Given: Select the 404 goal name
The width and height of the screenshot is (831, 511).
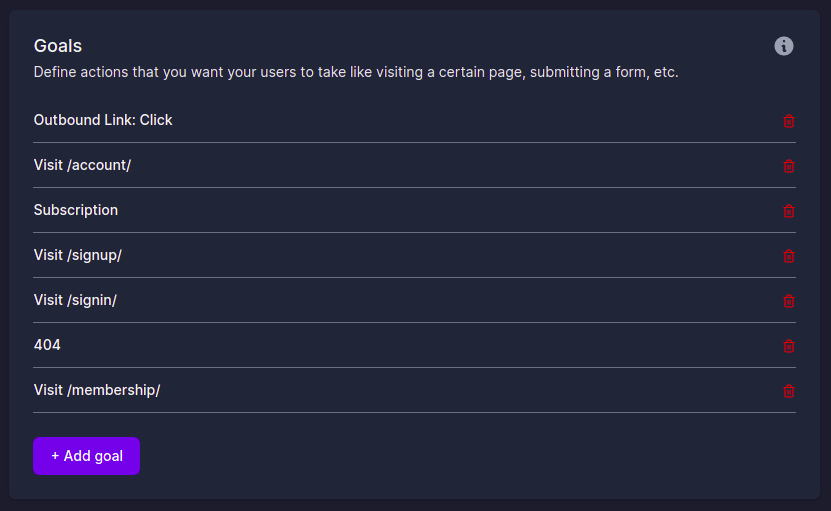Looking at the screenshot, I should [47, 345].
